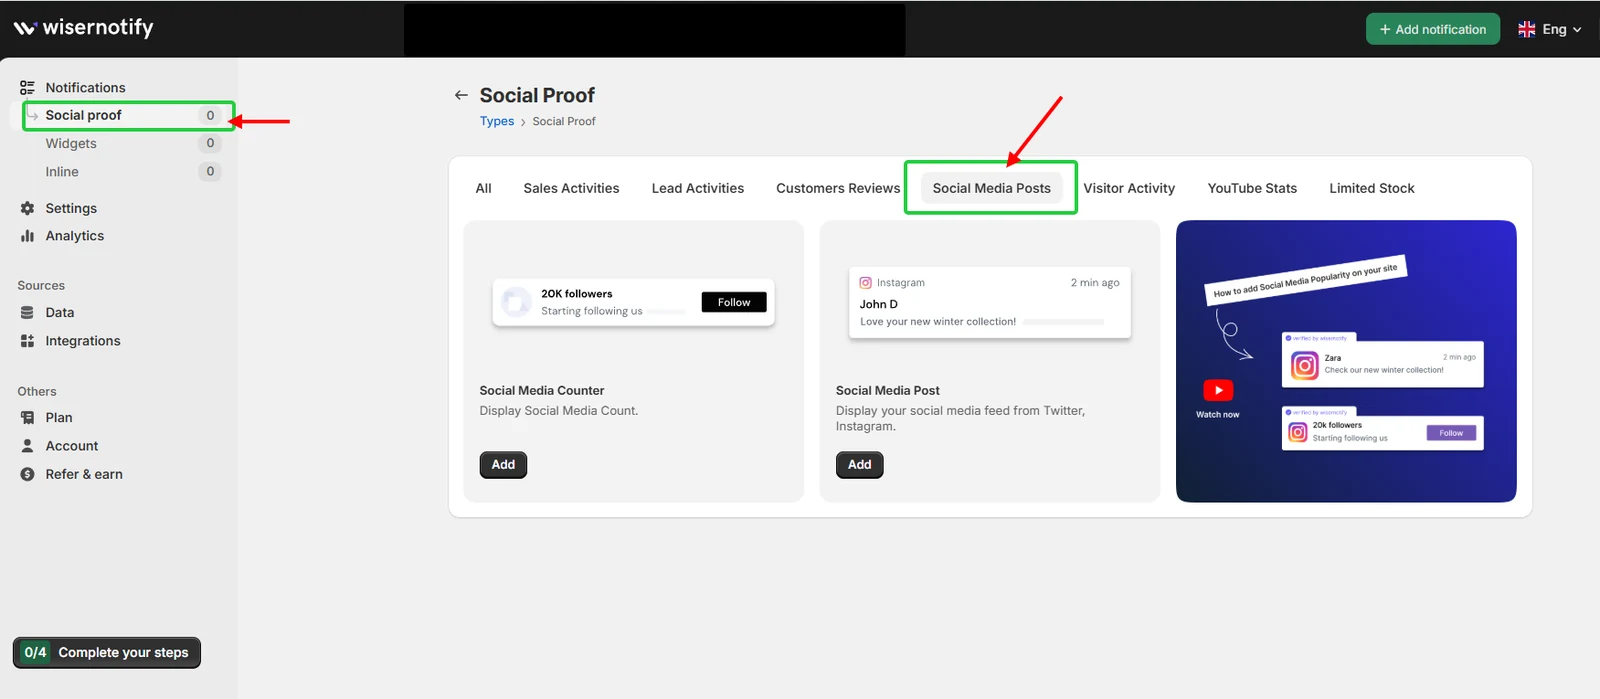Click Instagram logo on 20k followers notification

pyautogui.click(x=1297, y=432)
